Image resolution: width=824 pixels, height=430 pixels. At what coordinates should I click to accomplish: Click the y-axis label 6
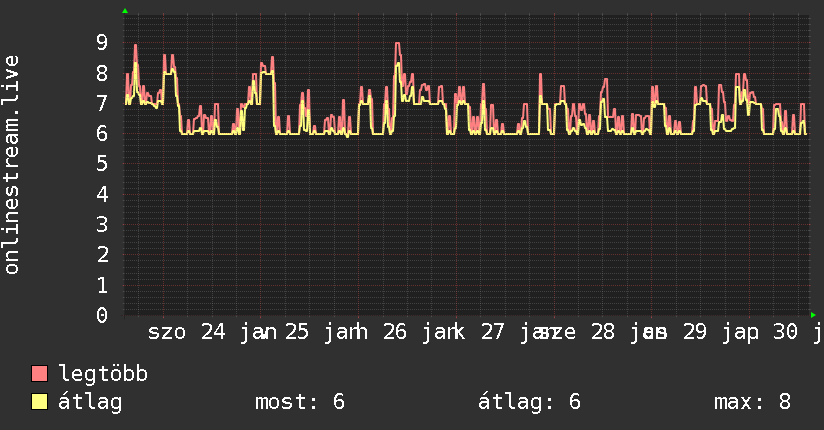(x=102, y=134)
